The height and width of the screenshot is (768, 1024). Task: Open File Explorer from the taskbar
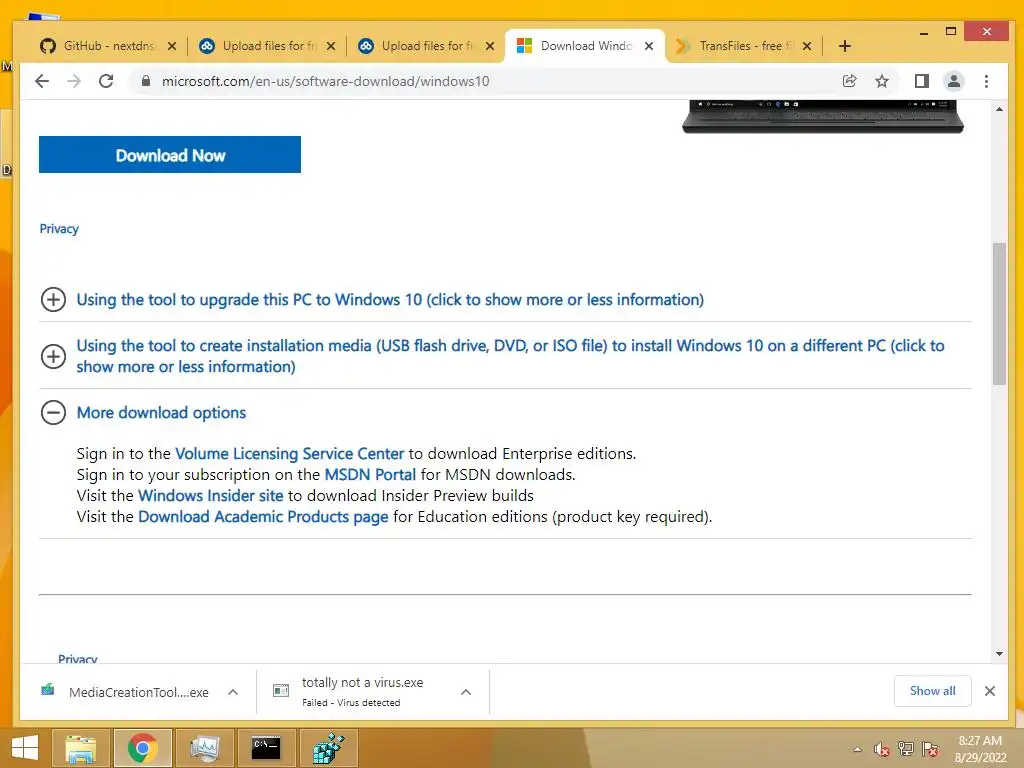click(x=81, y=748)
